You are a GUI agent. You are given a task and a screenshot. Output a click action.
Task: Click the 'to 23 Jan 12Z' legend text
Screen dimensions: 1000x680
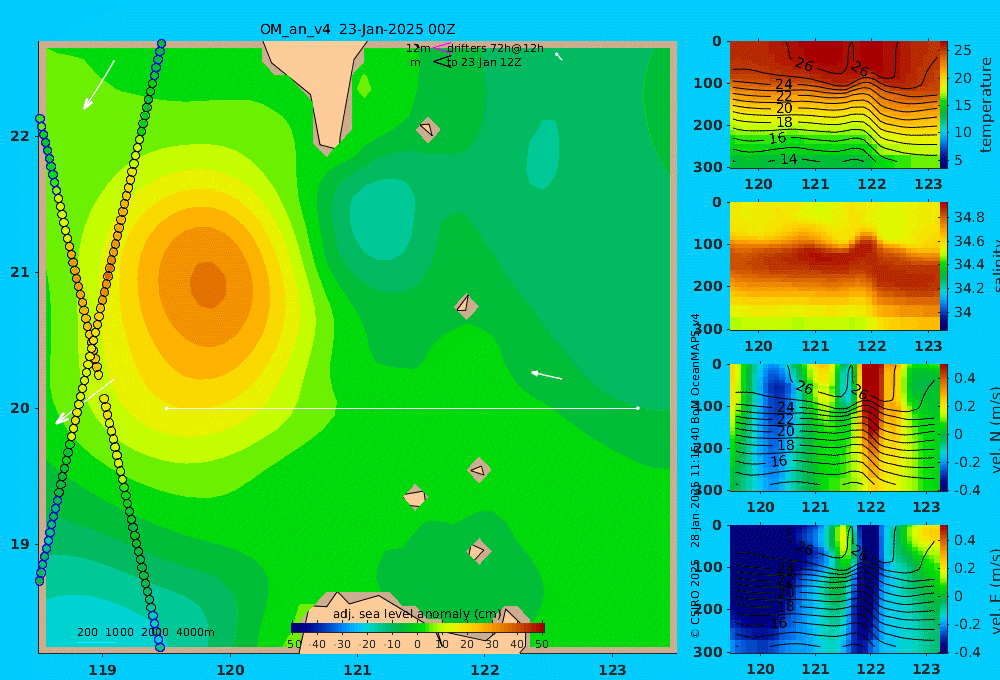pyautogui.click(x=484, y=63)
